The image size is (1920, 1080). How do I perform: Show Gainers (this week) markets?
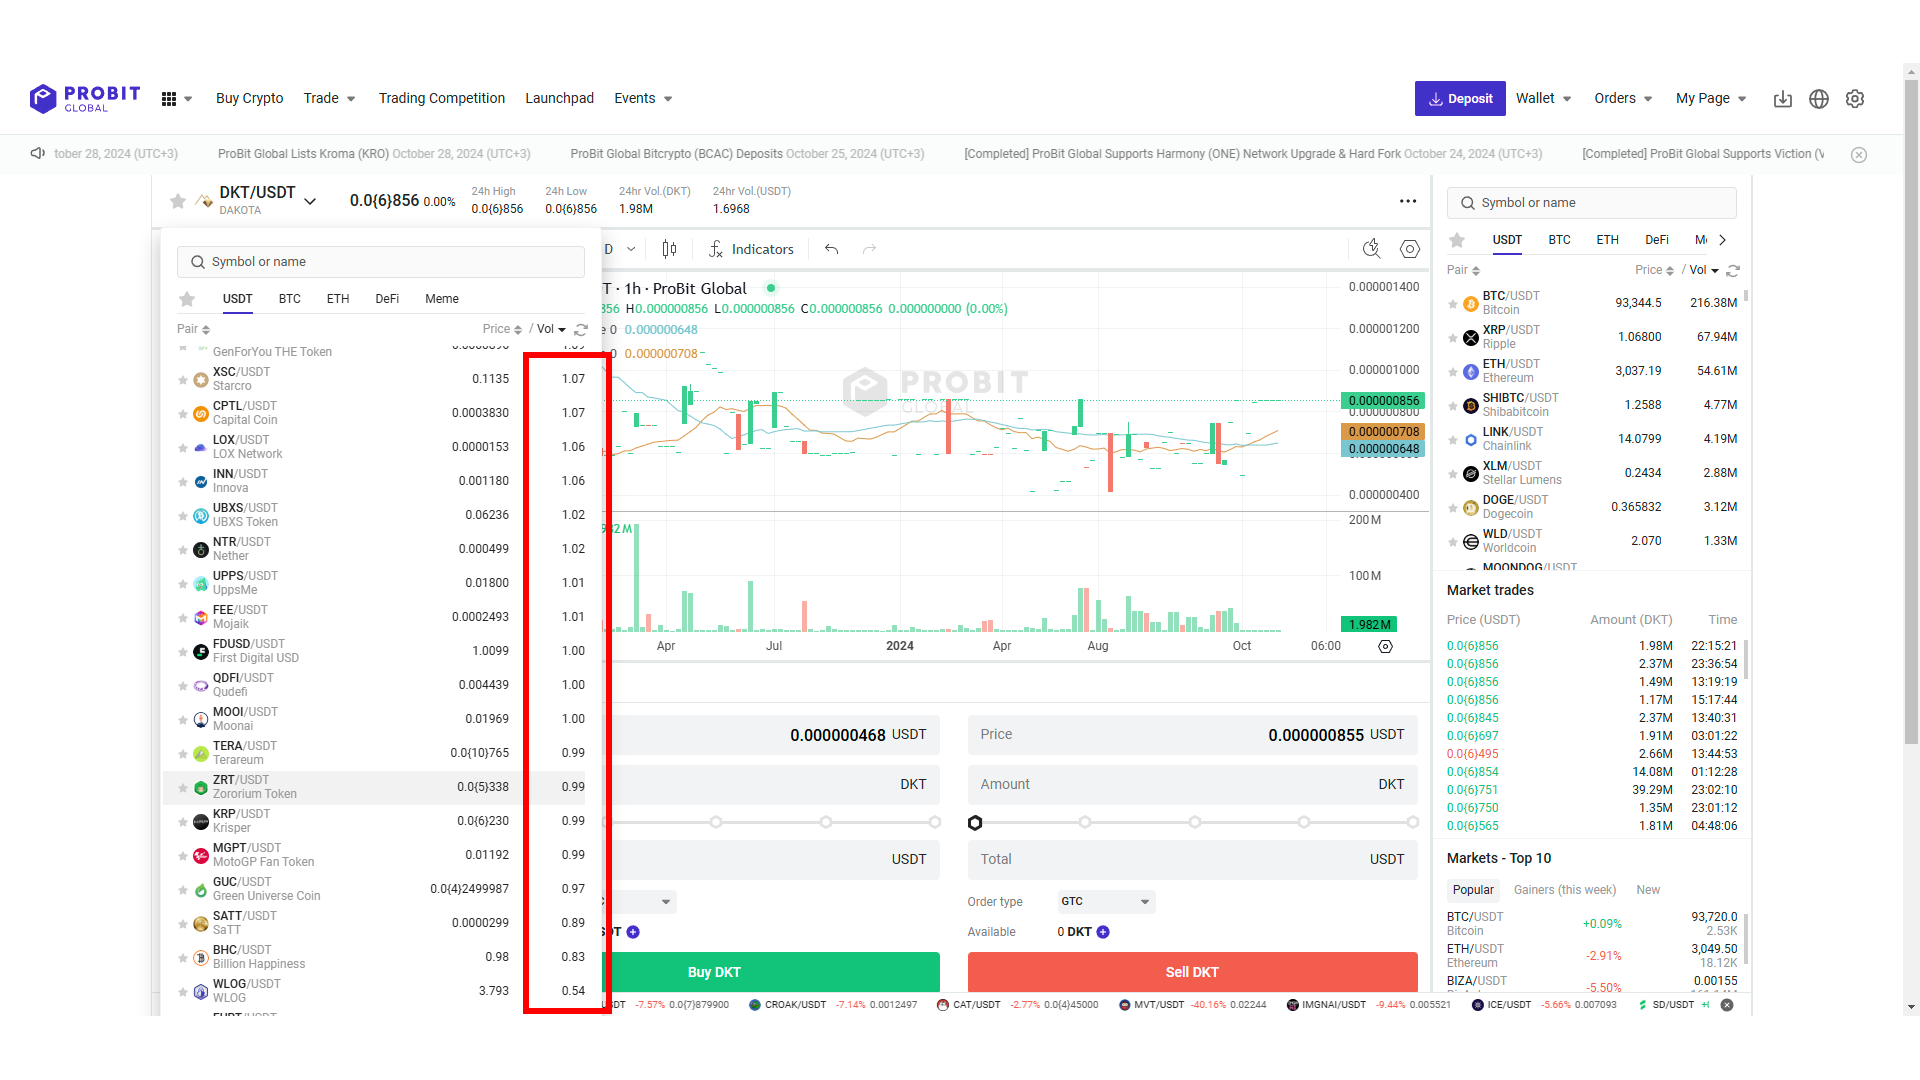click(x=1565, y=890)
